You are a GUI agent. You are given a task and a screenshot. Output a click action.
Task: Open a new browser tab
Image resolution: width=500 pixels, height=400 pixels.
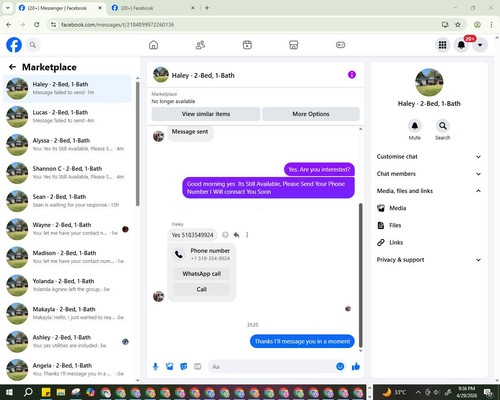[x=207, y=8]
